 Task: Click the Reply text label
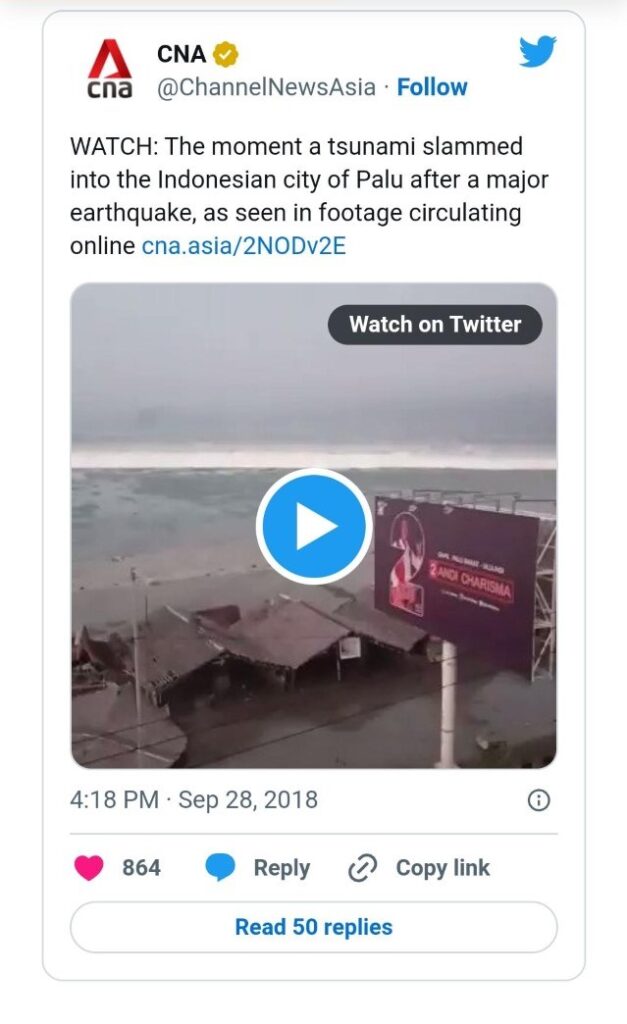click(281, 868)
